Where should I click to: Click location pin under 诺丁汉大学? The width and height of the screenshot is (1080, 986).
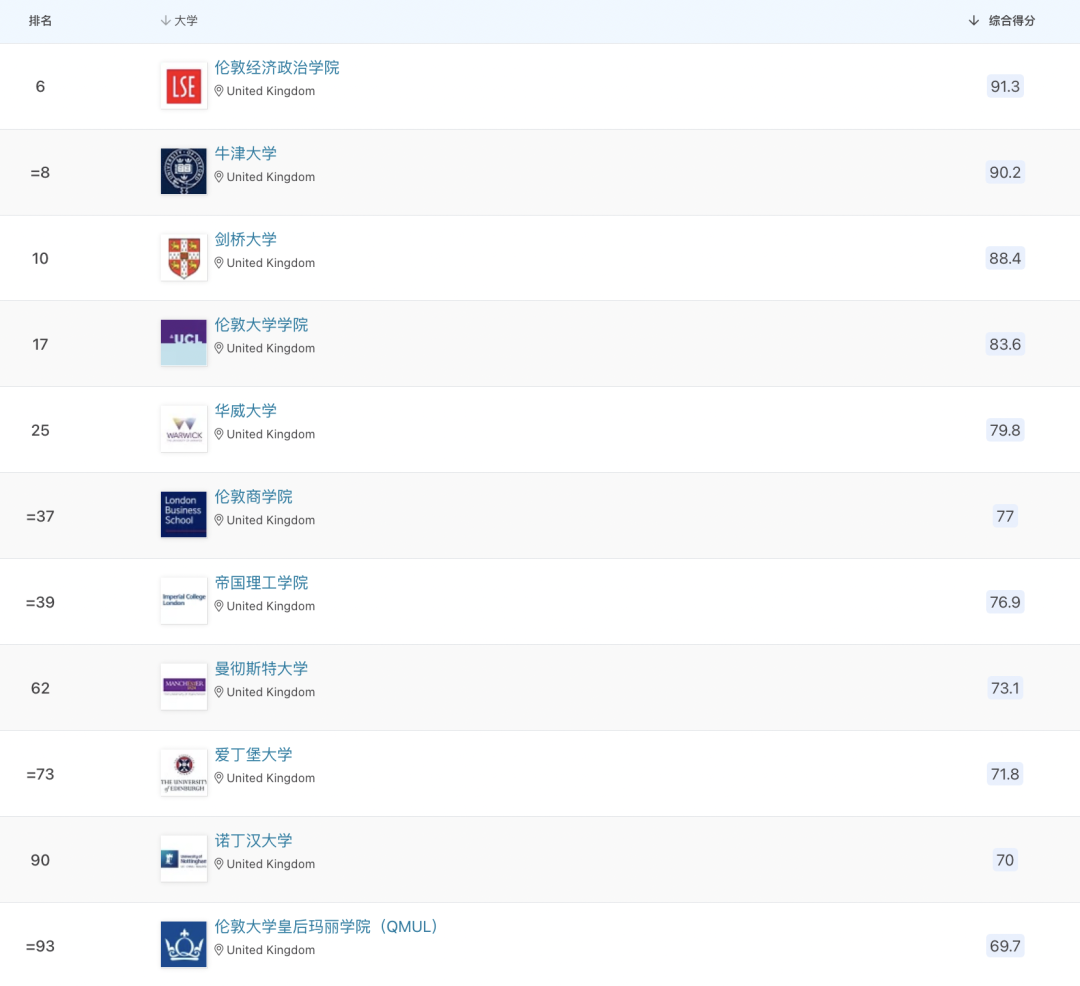[x=219, y=864]
